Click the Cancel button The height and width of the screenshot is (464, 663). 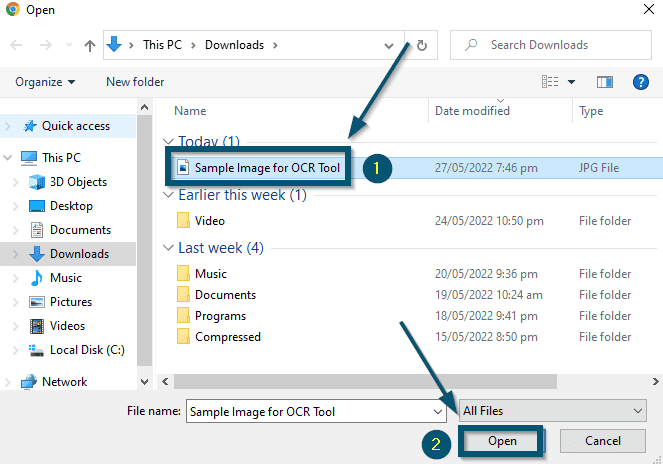coord(602,441)
